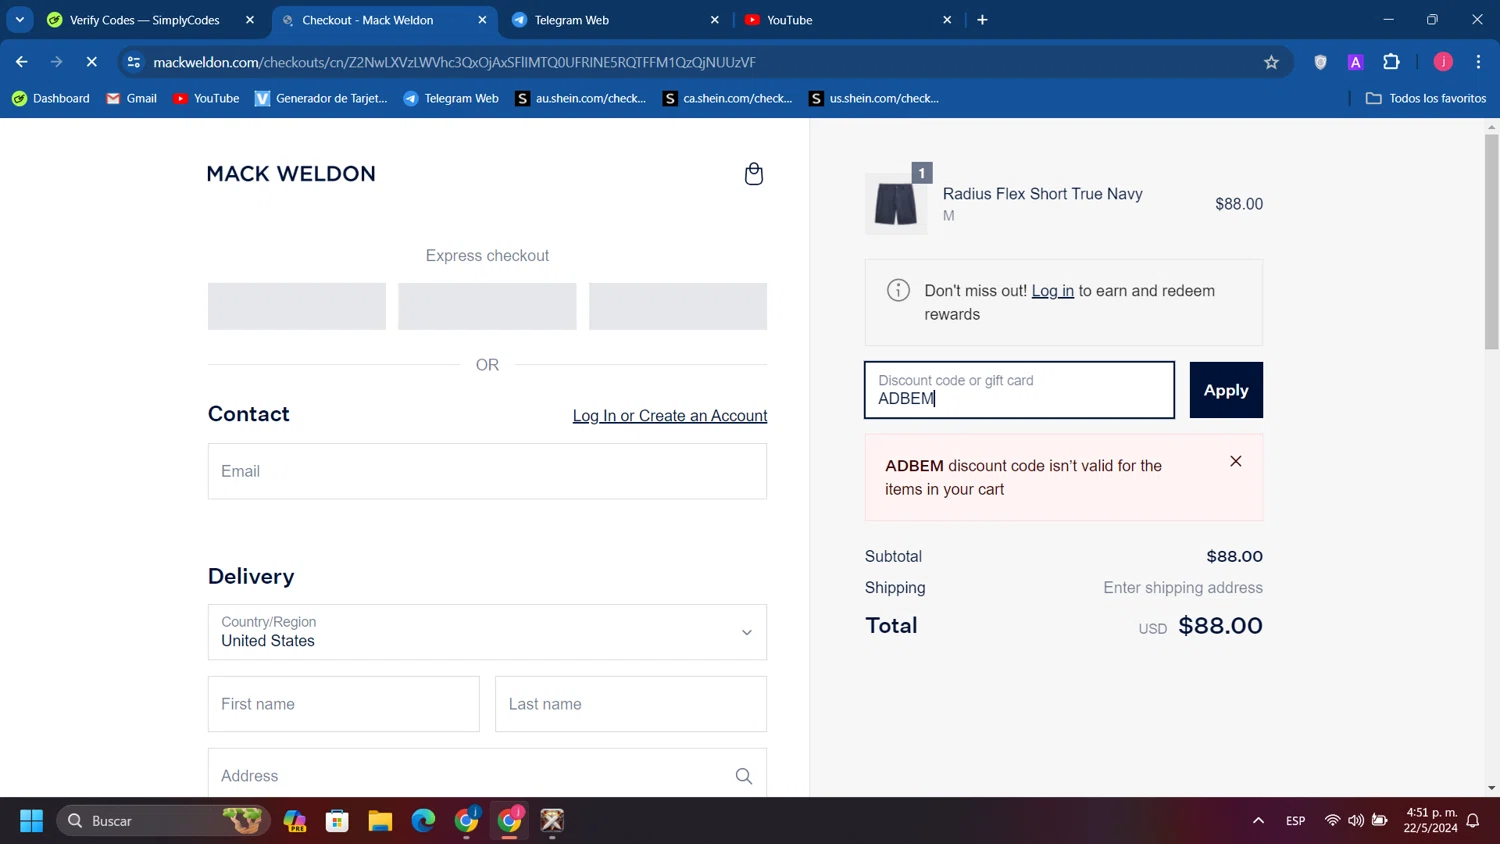Click the shield extension icon
1500x844 pixels.
(x=1320, y=62)
